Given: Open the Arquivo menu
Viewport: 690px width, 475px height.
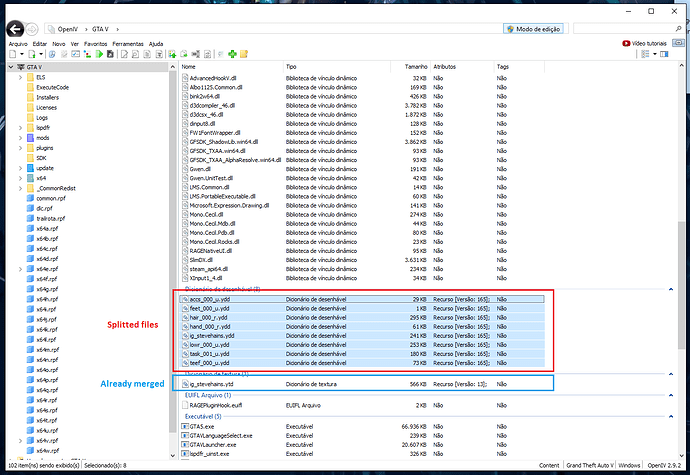Looking at the screenshot, I should point(18,44).
